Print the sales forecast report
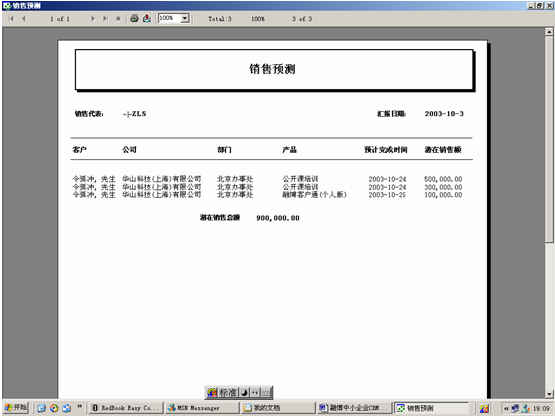The height and width of the screenshot is (418, 555). [134, 18]
